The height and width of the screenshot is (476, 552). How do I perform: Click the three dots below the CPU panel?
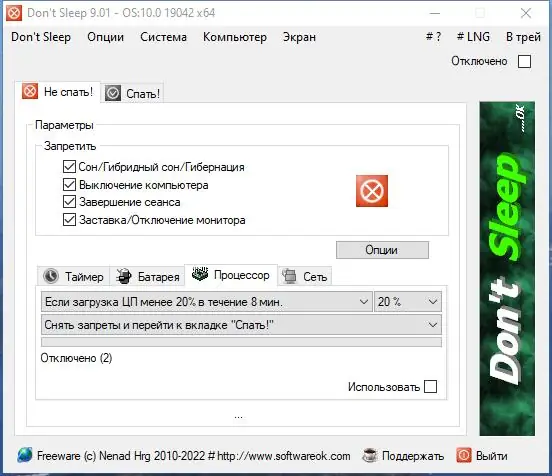coord(238,417)
